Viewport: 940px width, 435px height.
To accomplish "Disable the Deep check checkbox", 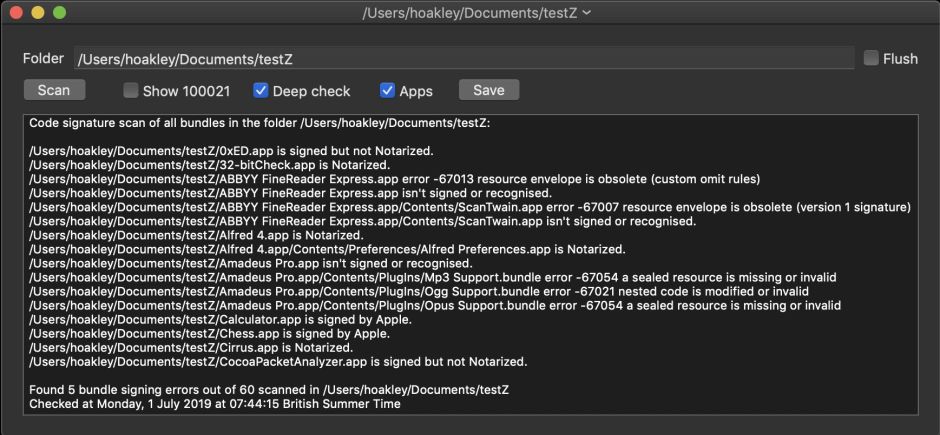I will (x=261, y=91).
